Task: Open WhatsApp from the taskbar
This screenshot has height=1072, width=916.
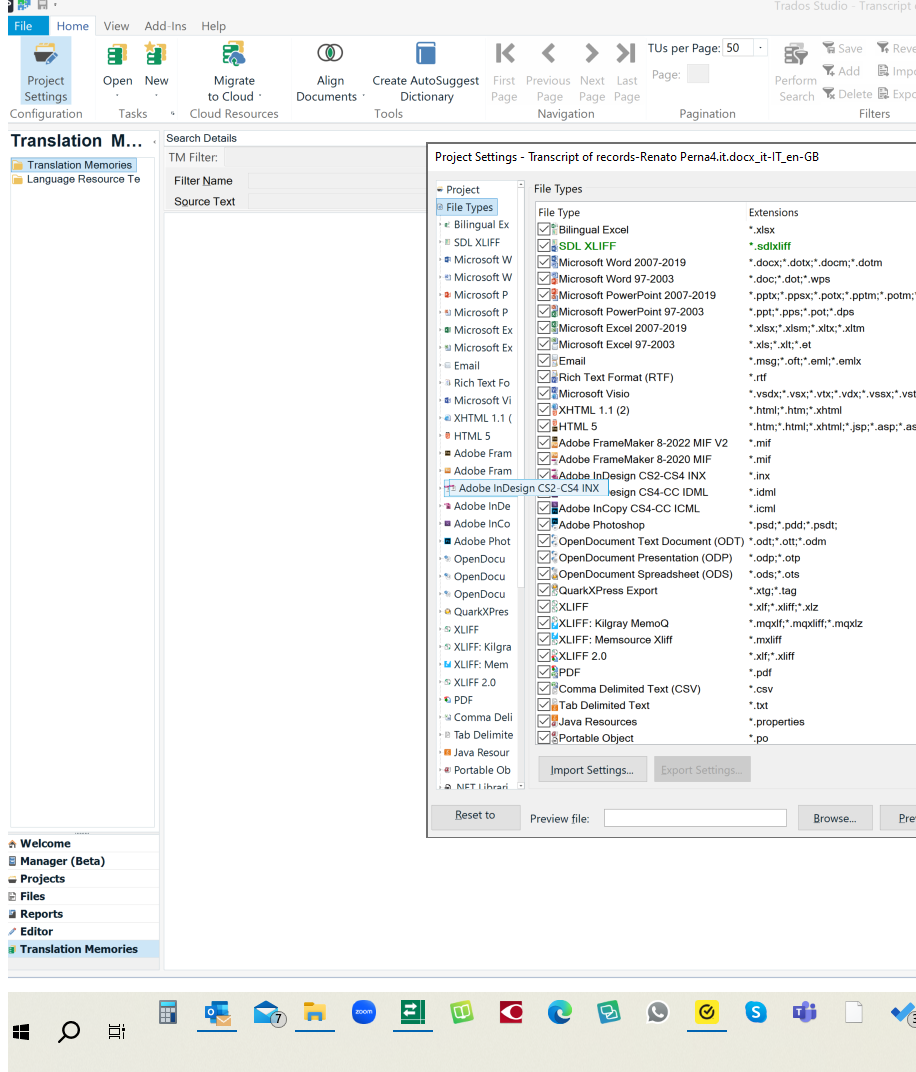Action: 658,1013
